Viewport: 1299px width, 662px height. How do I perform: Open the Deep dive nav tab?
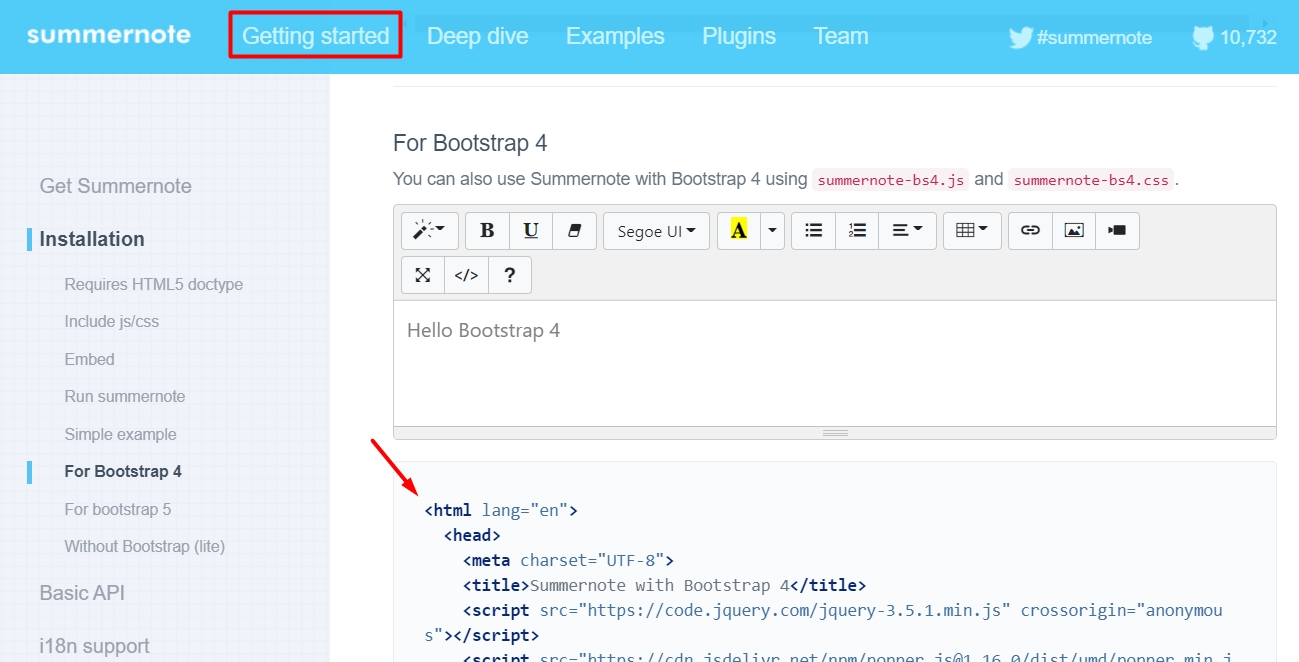477,36
